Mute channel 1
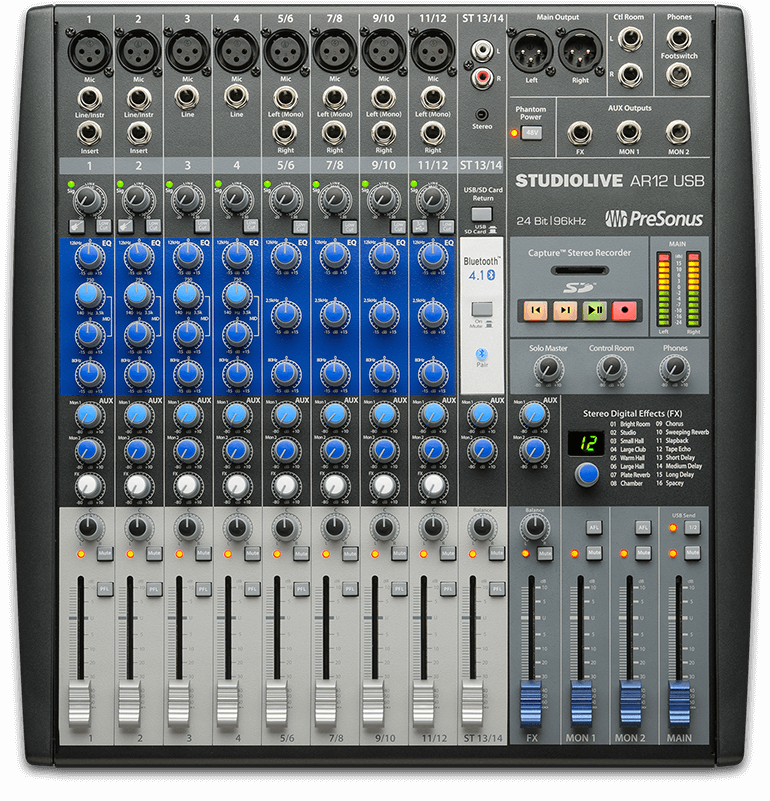This screenshot has height=801, width=770. pos(105,554)
